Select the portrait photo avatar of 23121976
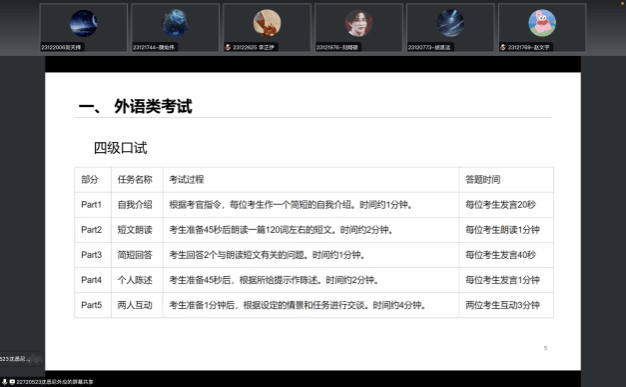626x387 pixels. point(359,23)
